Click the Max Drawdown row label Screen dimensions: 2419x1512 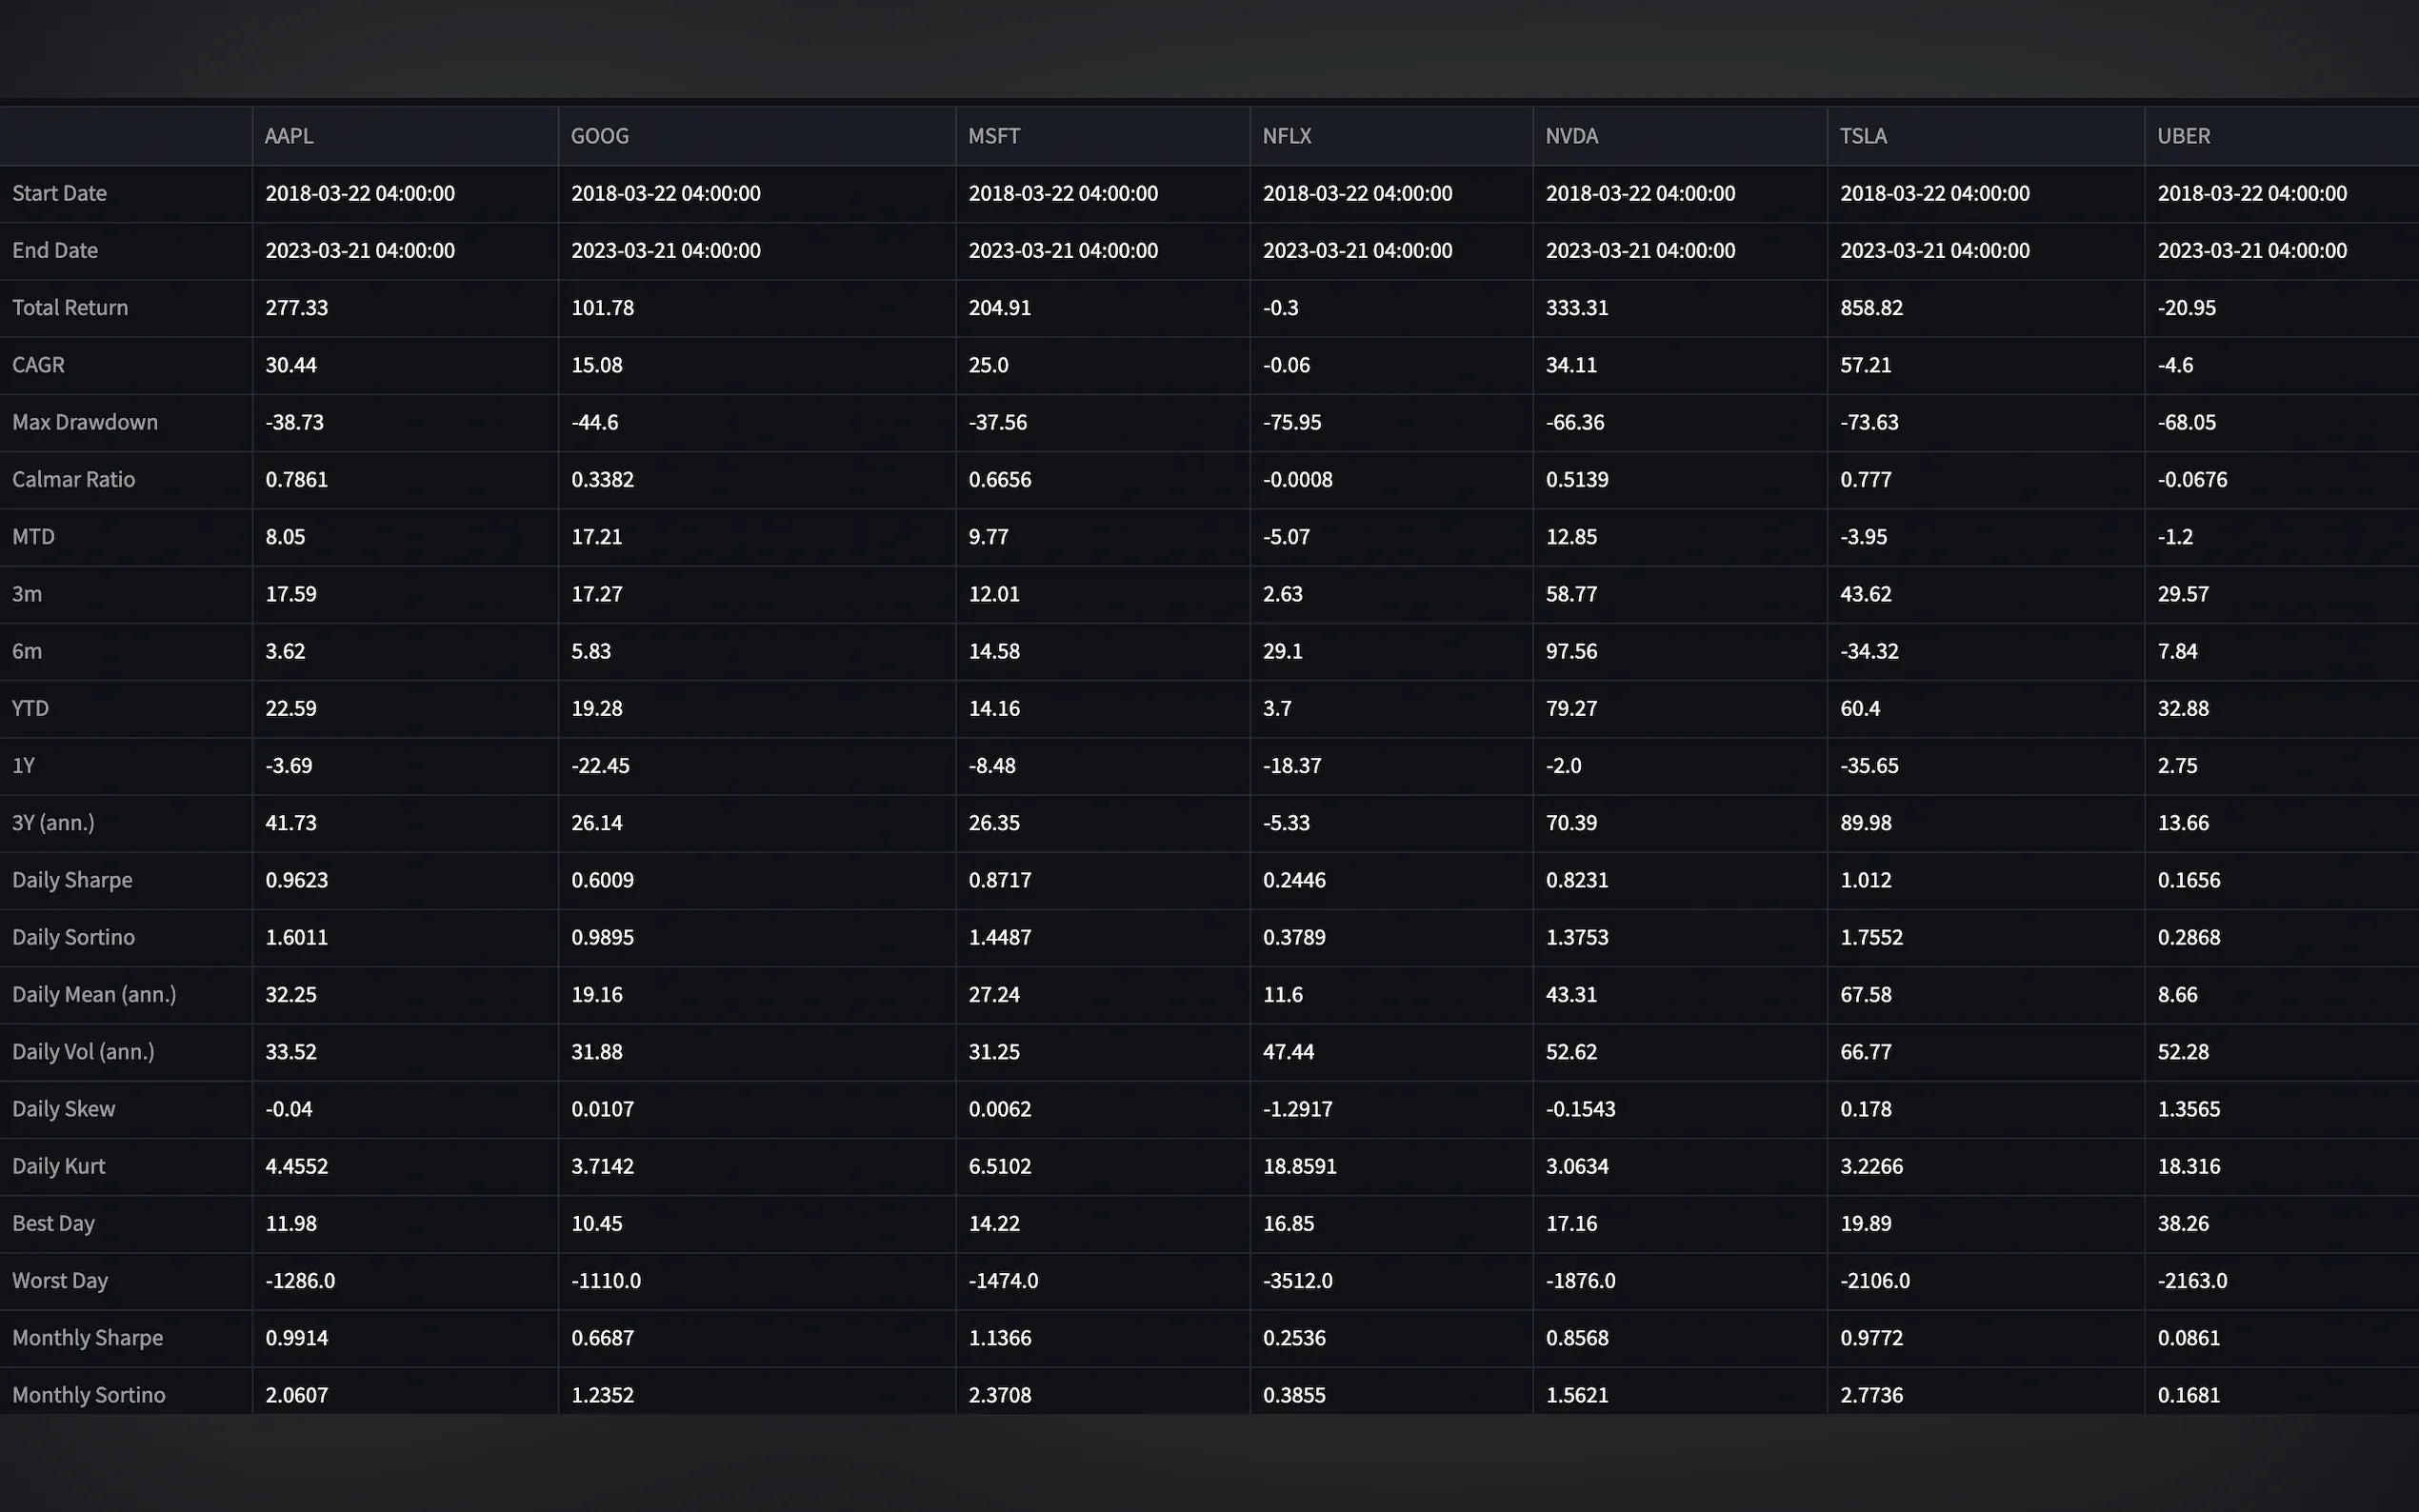pyautogui.click(x=85, y=422)
